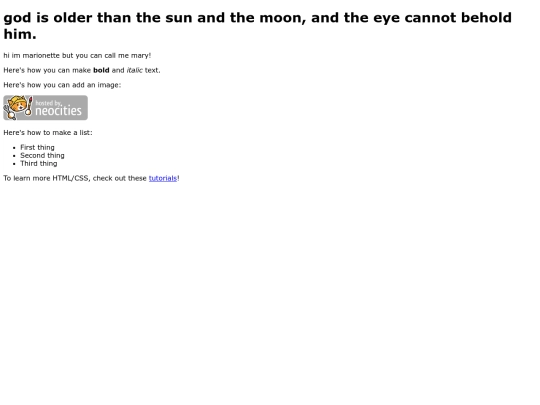The width and height of the screenshot is (540, 405).
Task: Click the bullet point before "Third thing"
Action: coord(14,164)
